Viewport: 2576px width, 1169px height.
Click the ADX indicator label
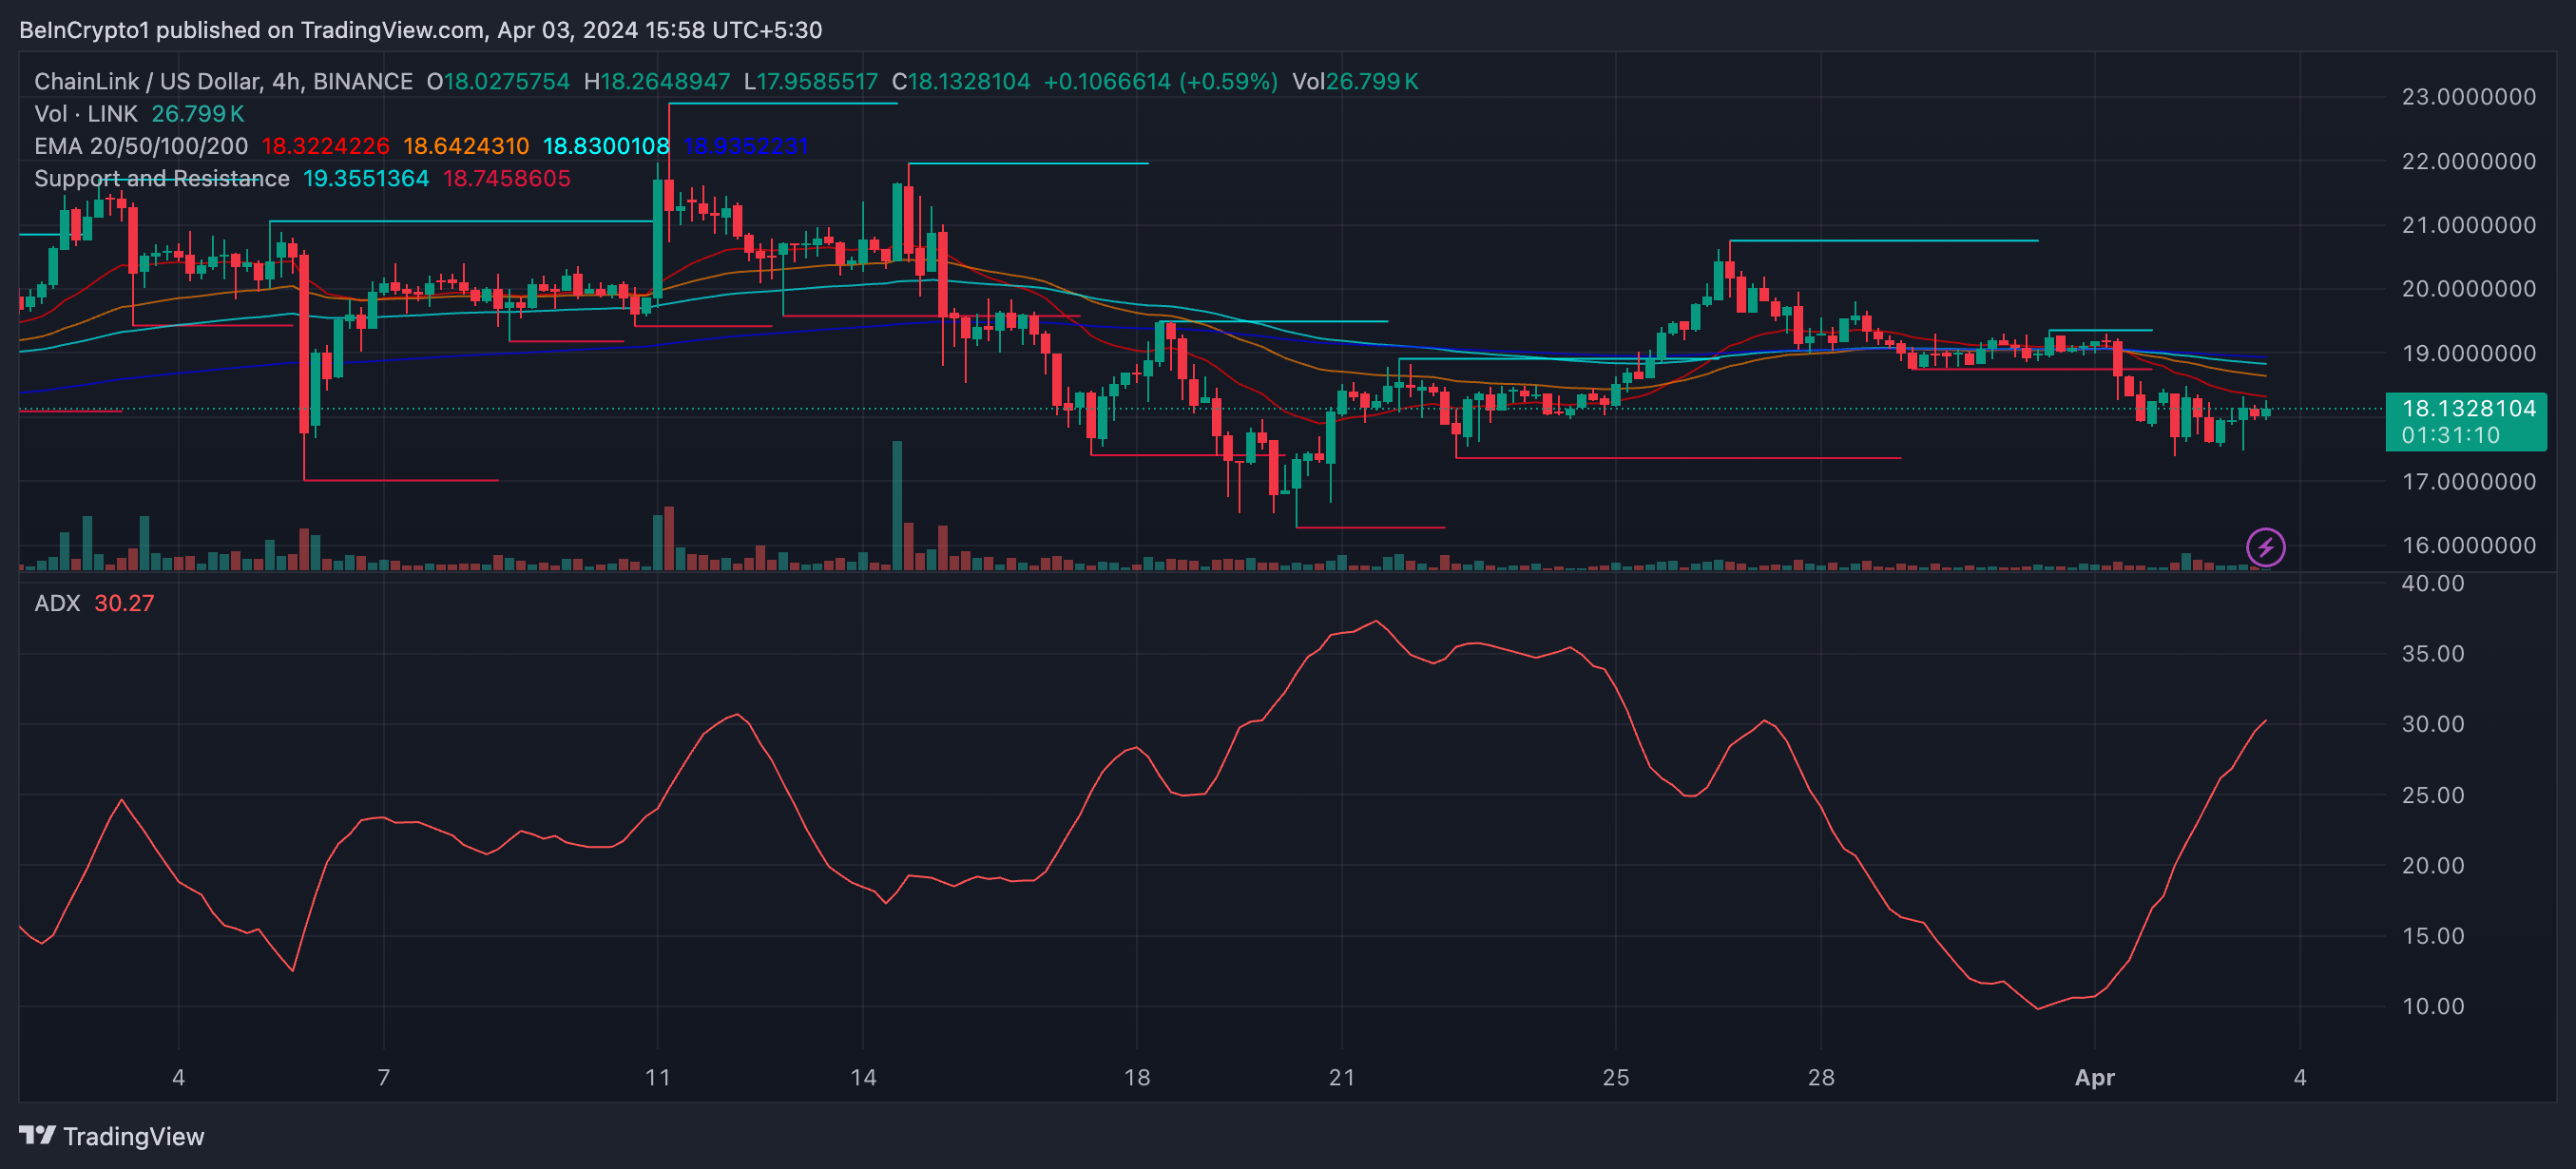(57, 603)
